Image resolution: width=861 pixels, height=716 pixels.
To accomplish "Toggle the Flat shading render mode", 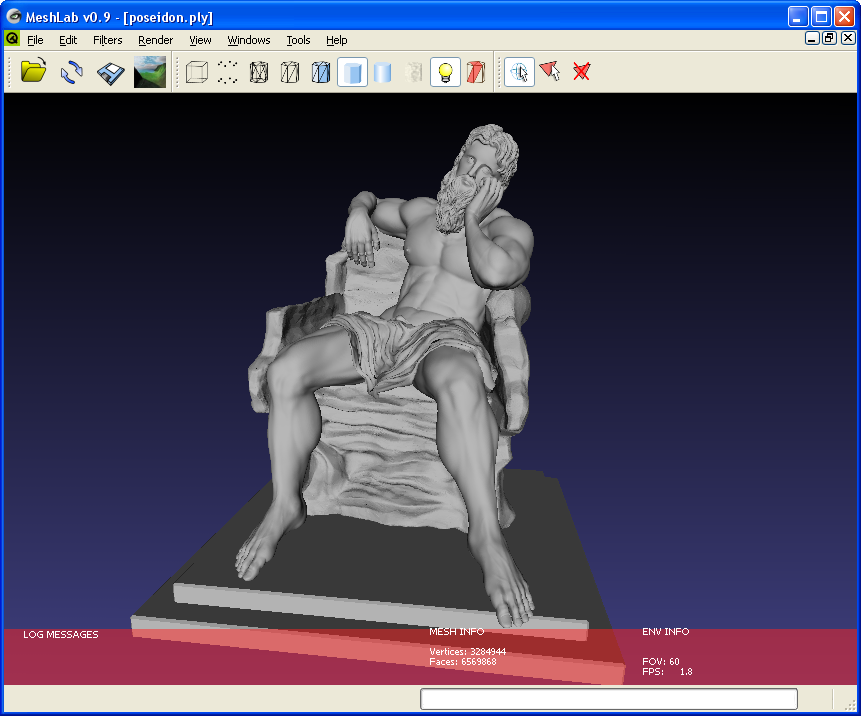I will pyautogui.click(x=352, y=72).
